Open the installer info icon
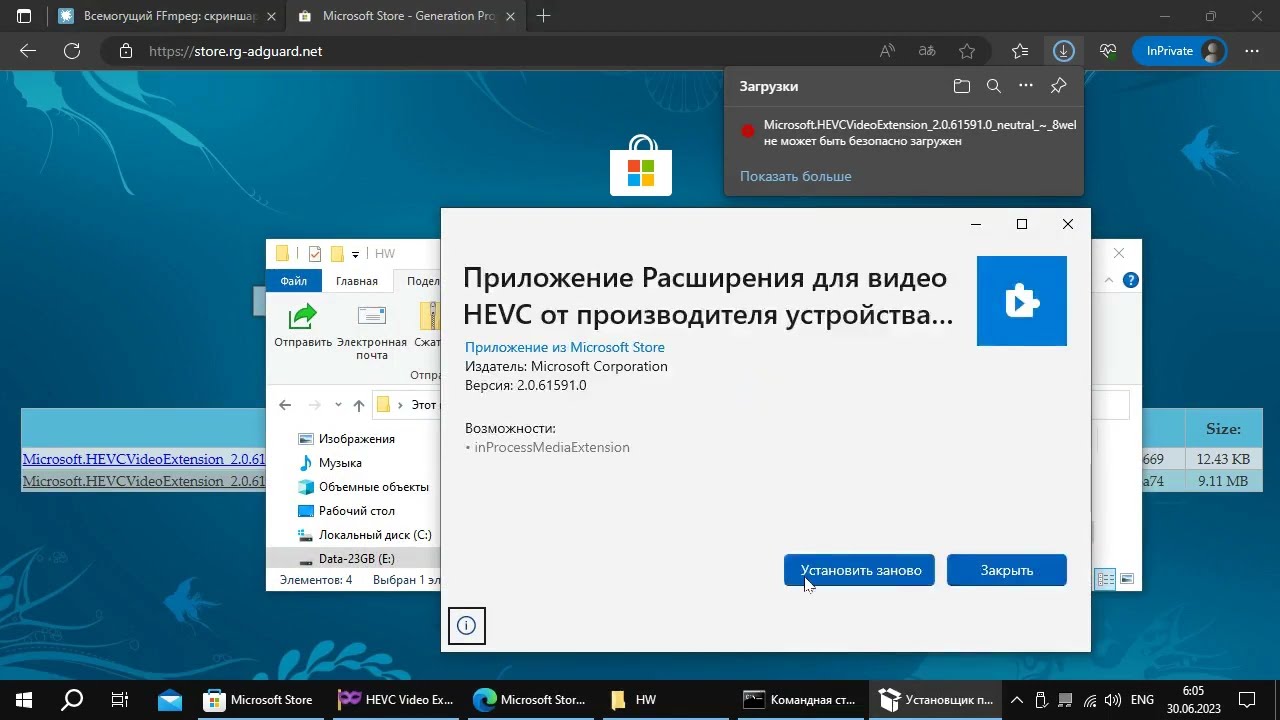Viewport: 1280px width, 720px height. pyautogui.click(x=467, y=626)
